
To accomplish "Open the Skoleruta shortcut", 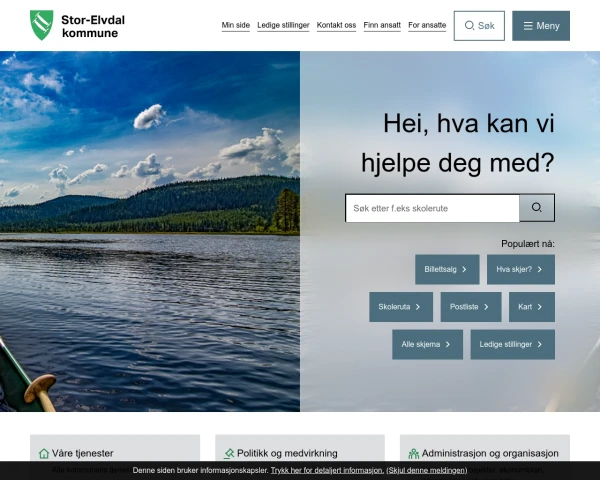I will point(401,307).
